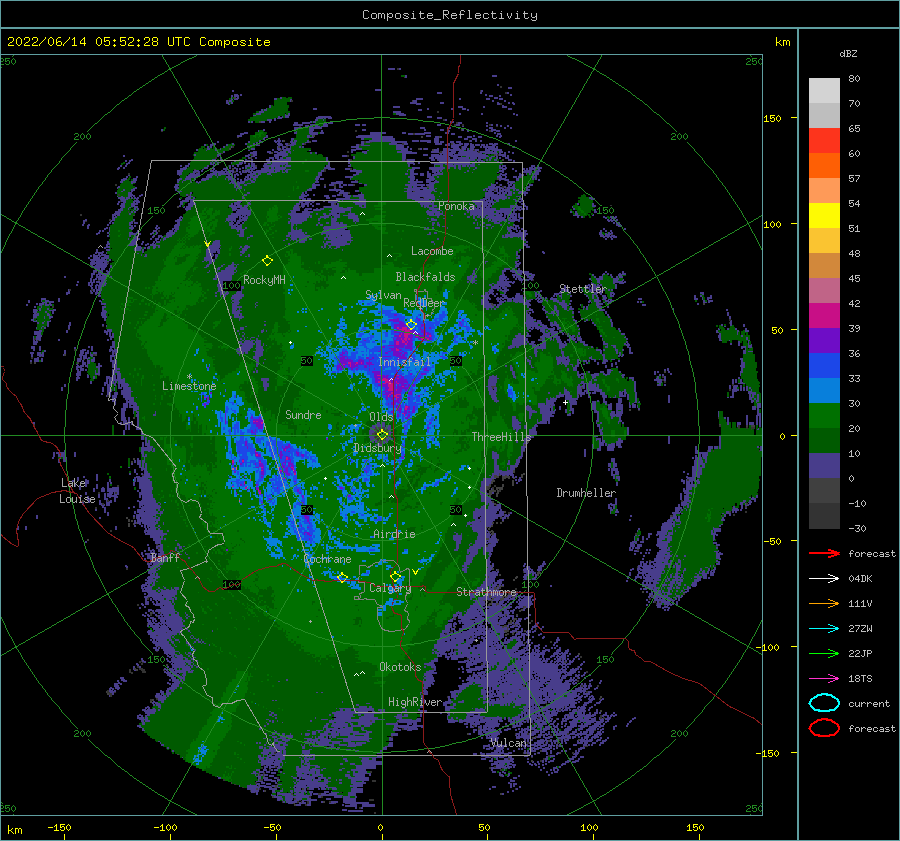
Task: Click the Lacombe city label
Action: tap(432, 251)
